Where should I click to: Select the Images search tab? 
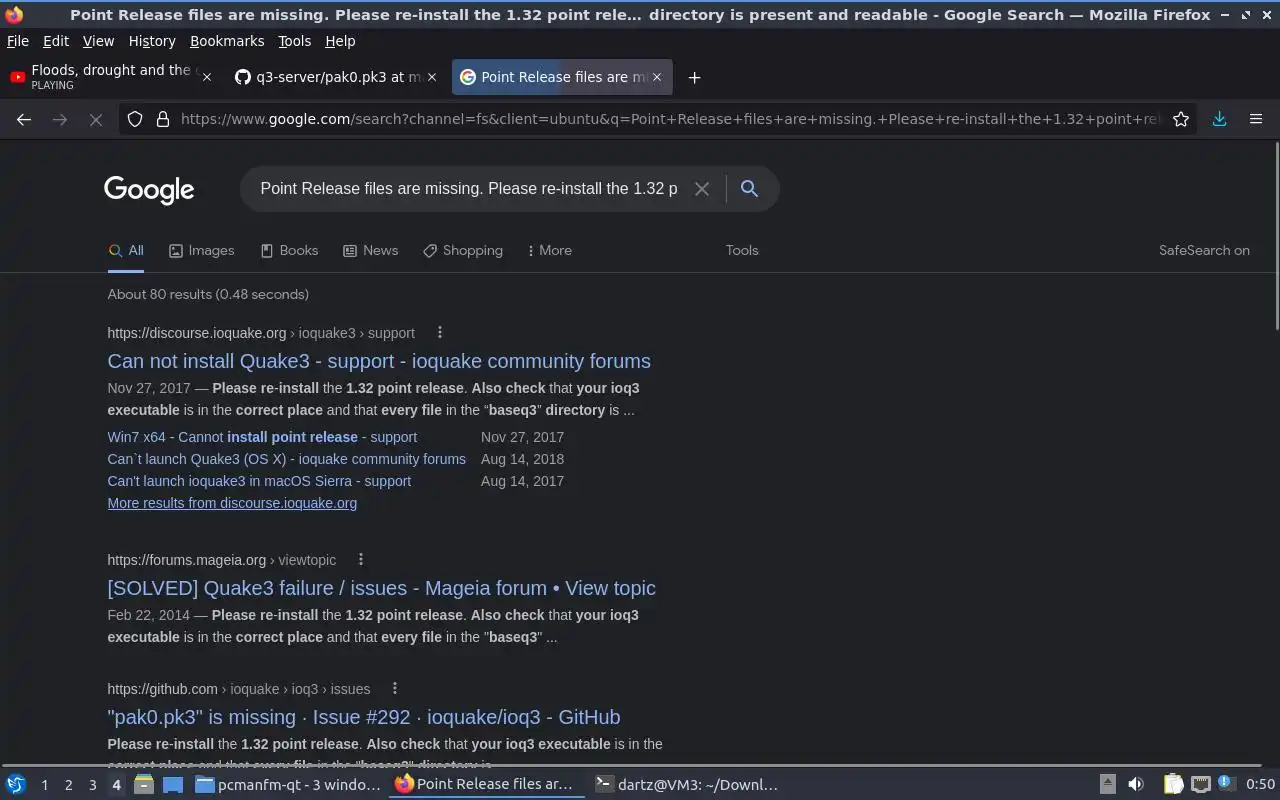(202, 250)
